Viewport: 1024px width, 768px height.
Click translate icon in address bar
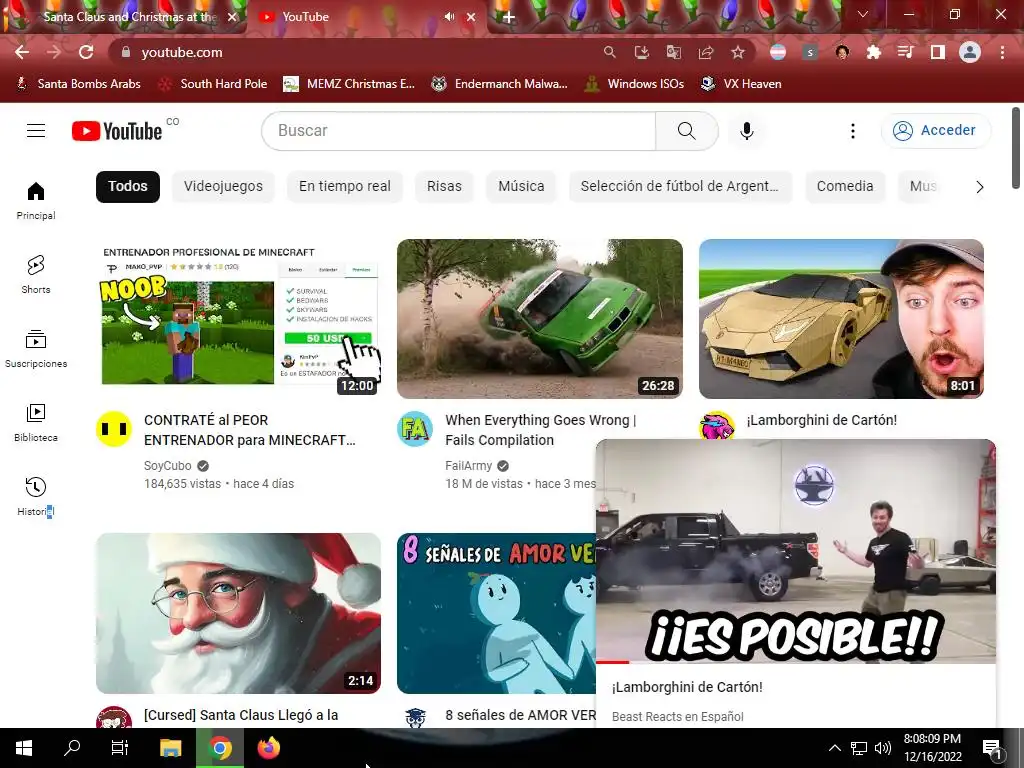tap(673, 52)
